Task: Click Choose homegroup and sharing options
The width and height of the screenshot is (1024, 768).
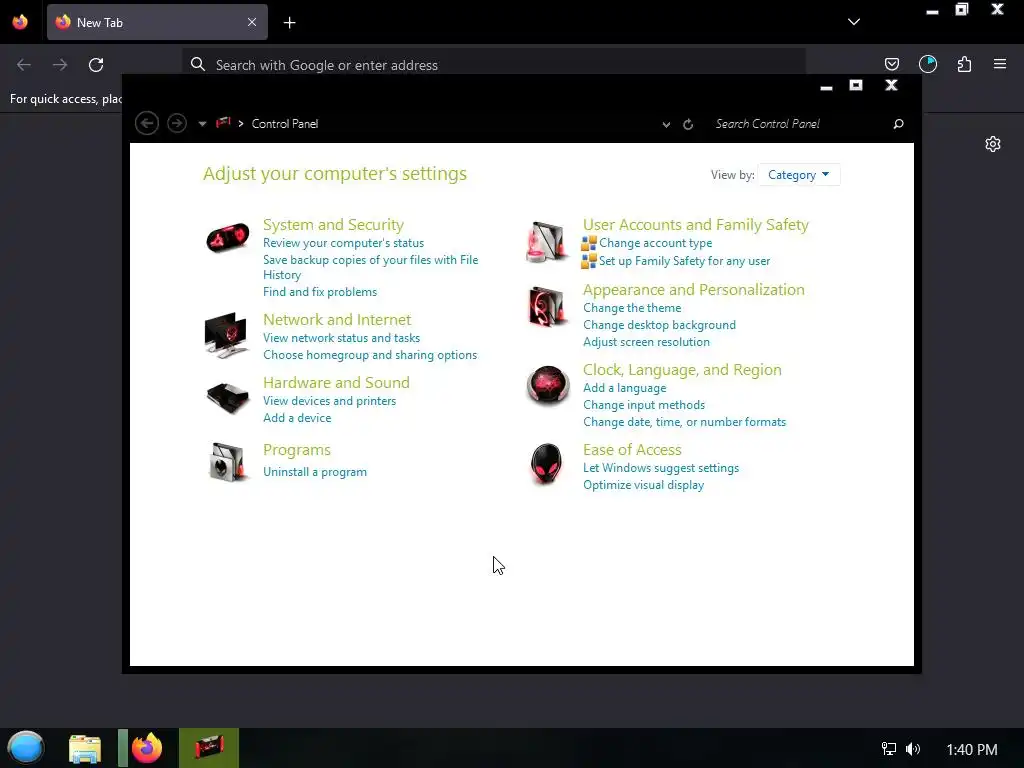Action: [x=370, y=355]
